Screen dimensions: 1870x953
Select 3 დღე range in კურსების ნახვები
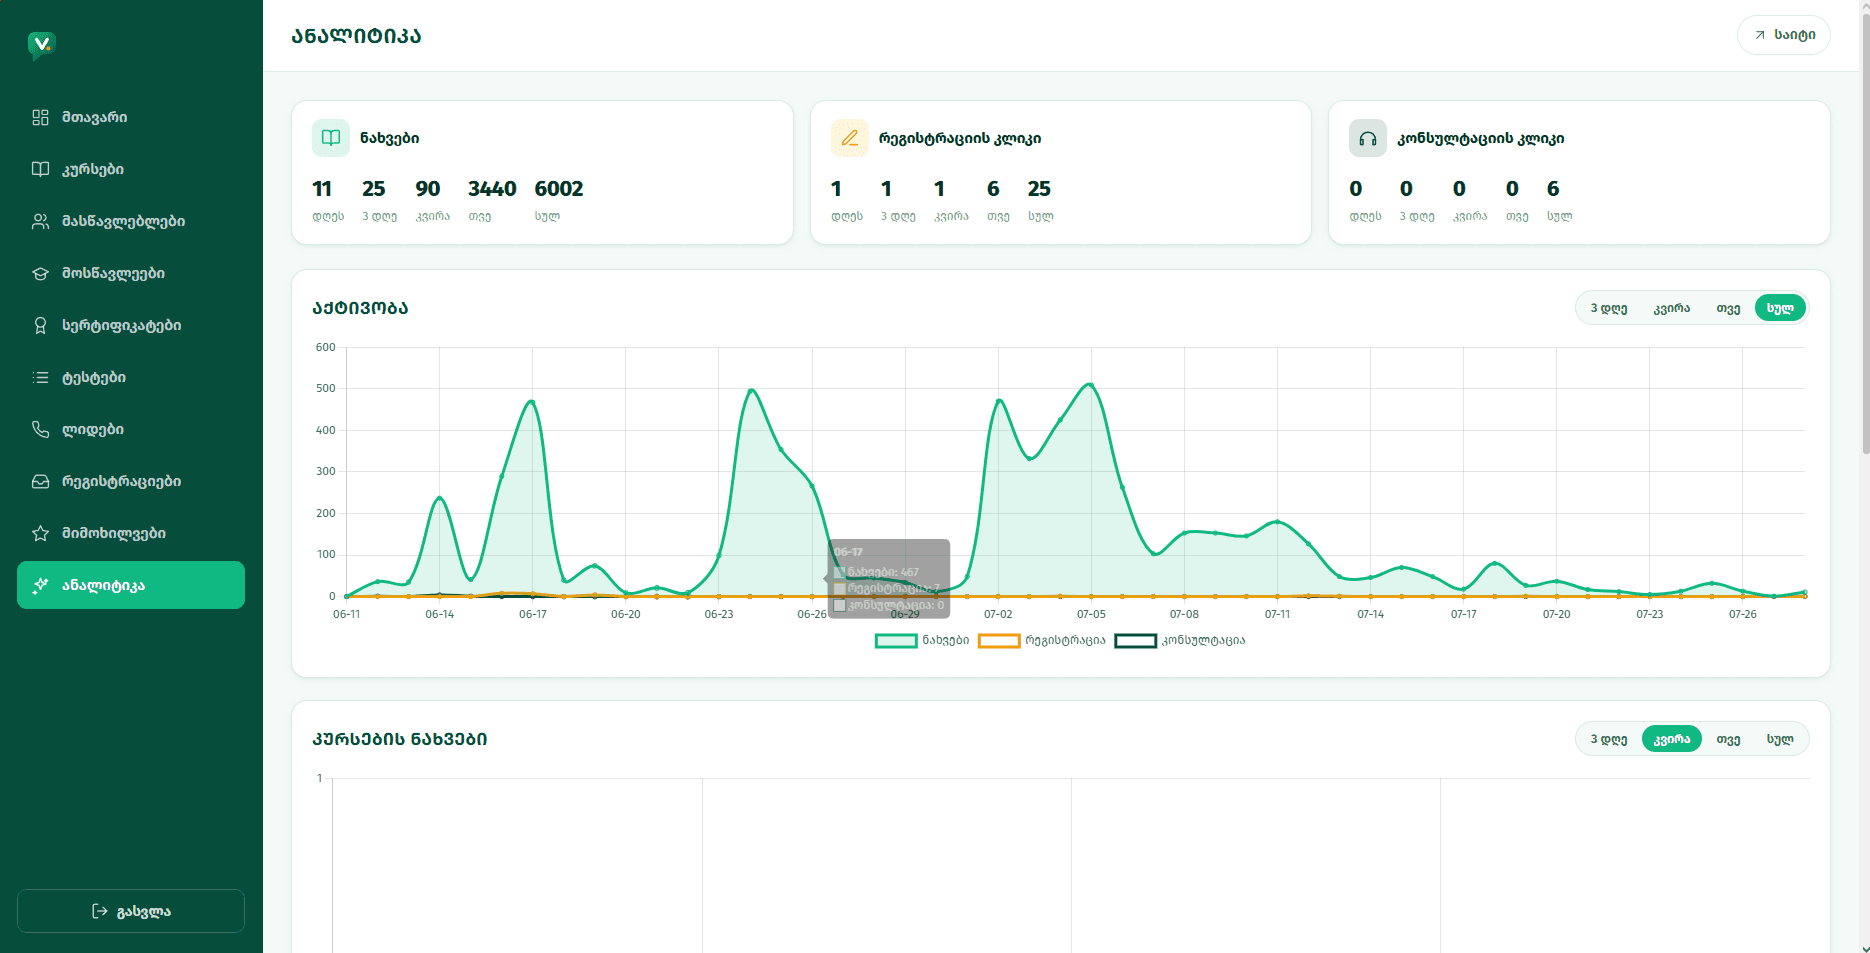(x=1609, y=739)
